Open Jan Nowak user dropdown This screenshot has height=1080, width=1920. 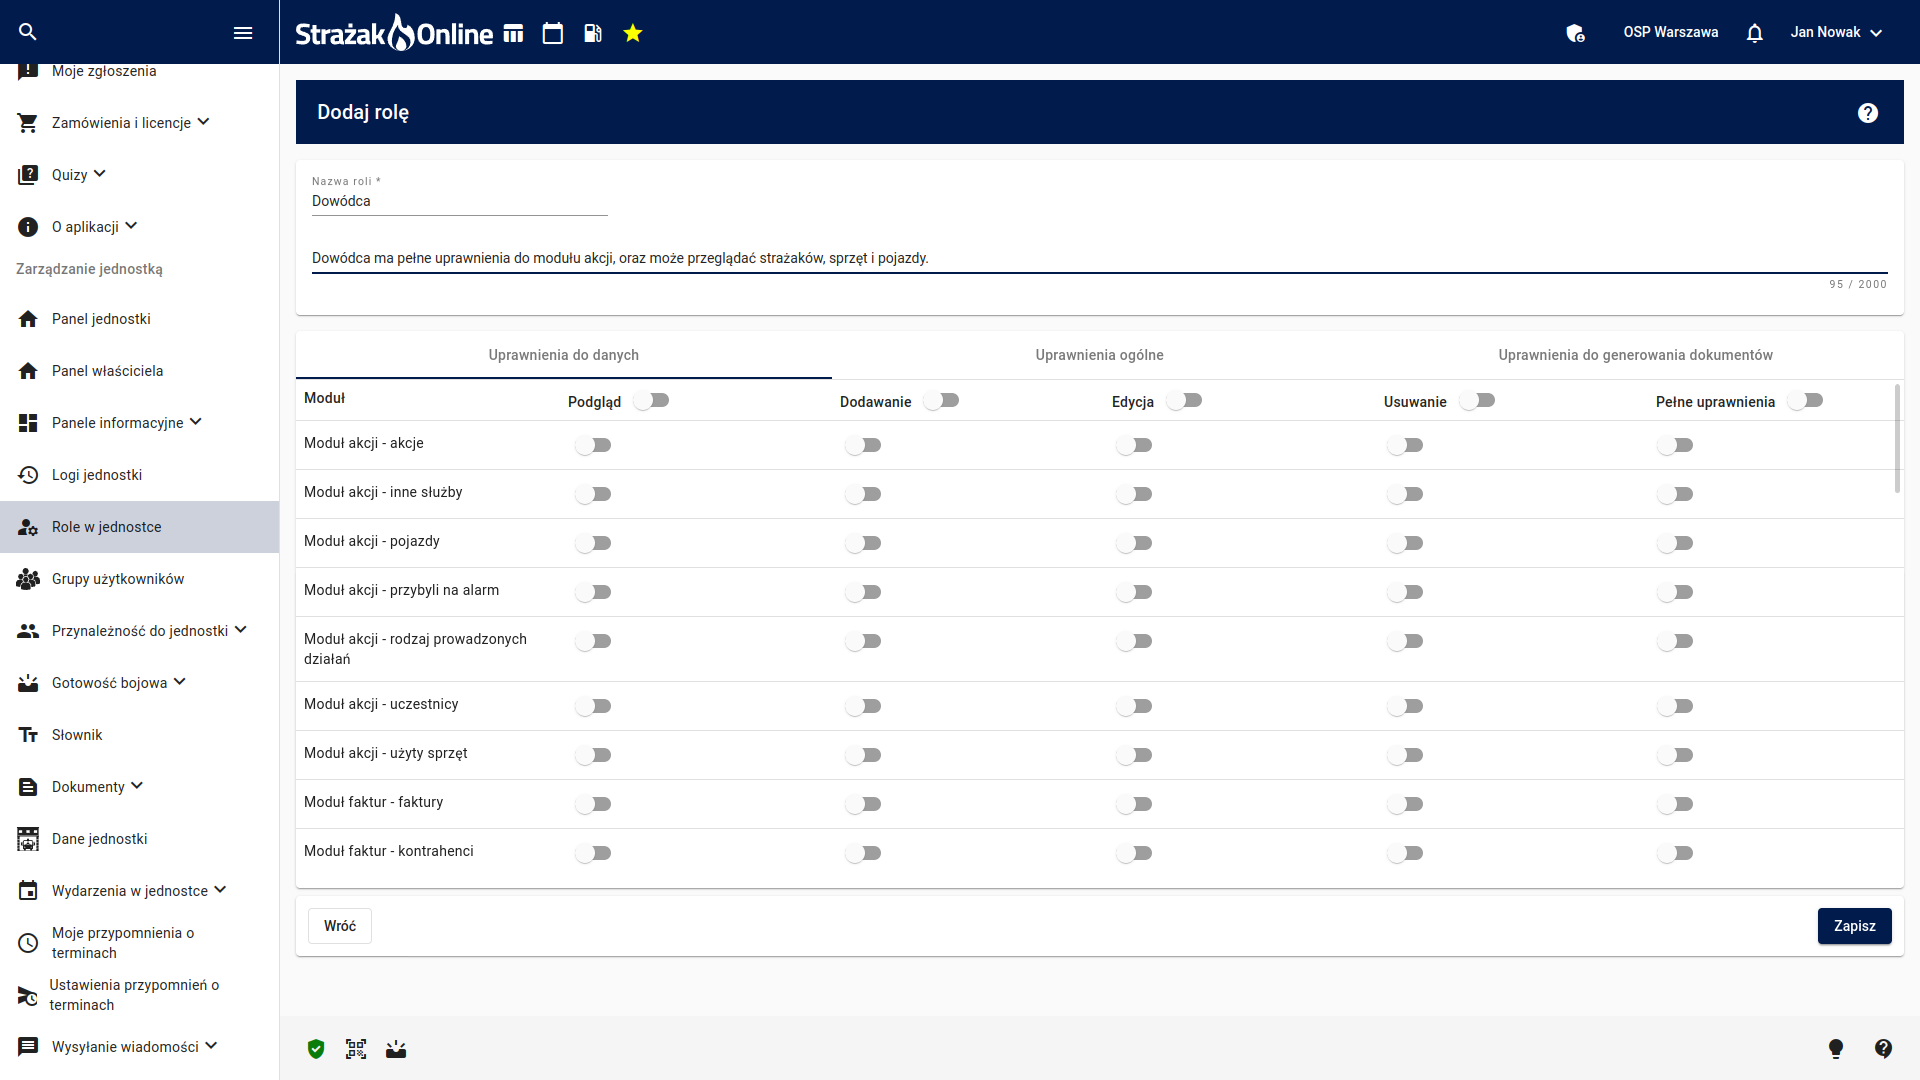click(1836, 32)
